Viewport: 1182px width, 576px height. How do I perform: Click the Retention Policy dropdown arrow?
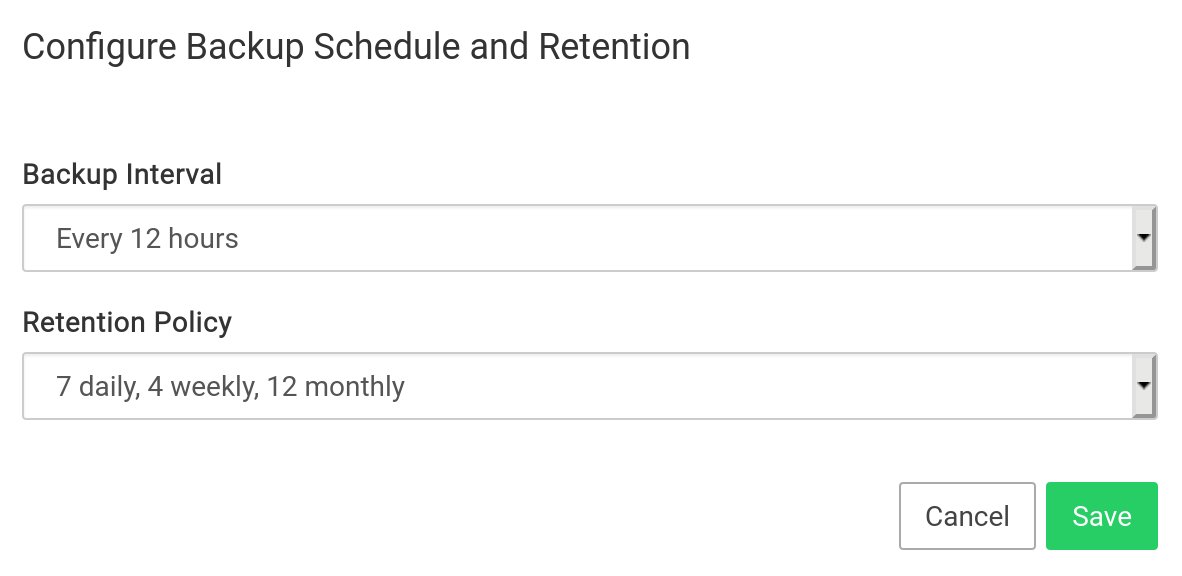[1144, 386]
